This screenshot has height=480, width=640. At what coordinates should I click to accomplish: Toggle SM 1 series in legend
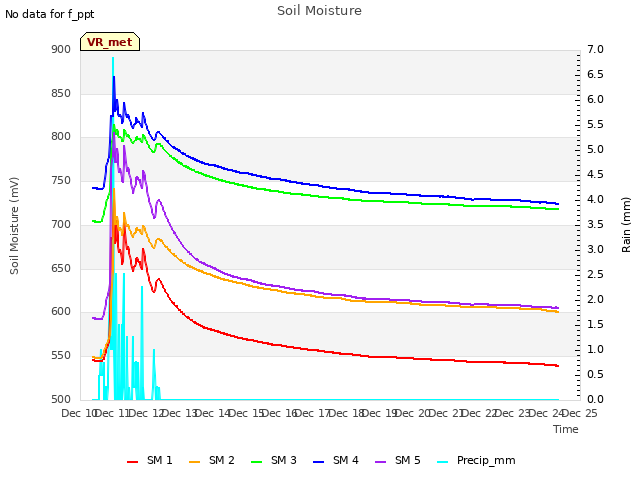pyautogui.click(x=150, y=460)
